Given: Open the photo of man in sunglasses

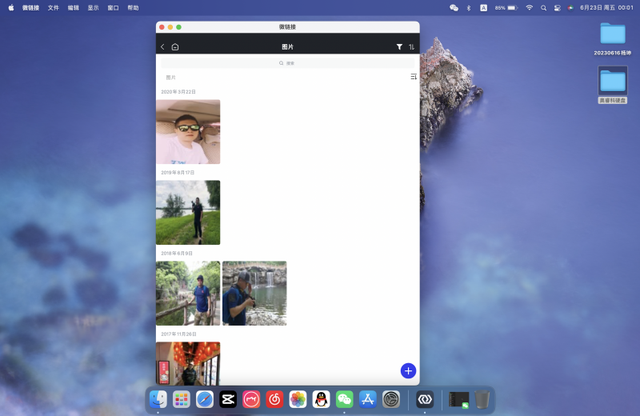Looking at the screenshot, I should [x=188, y=131].
